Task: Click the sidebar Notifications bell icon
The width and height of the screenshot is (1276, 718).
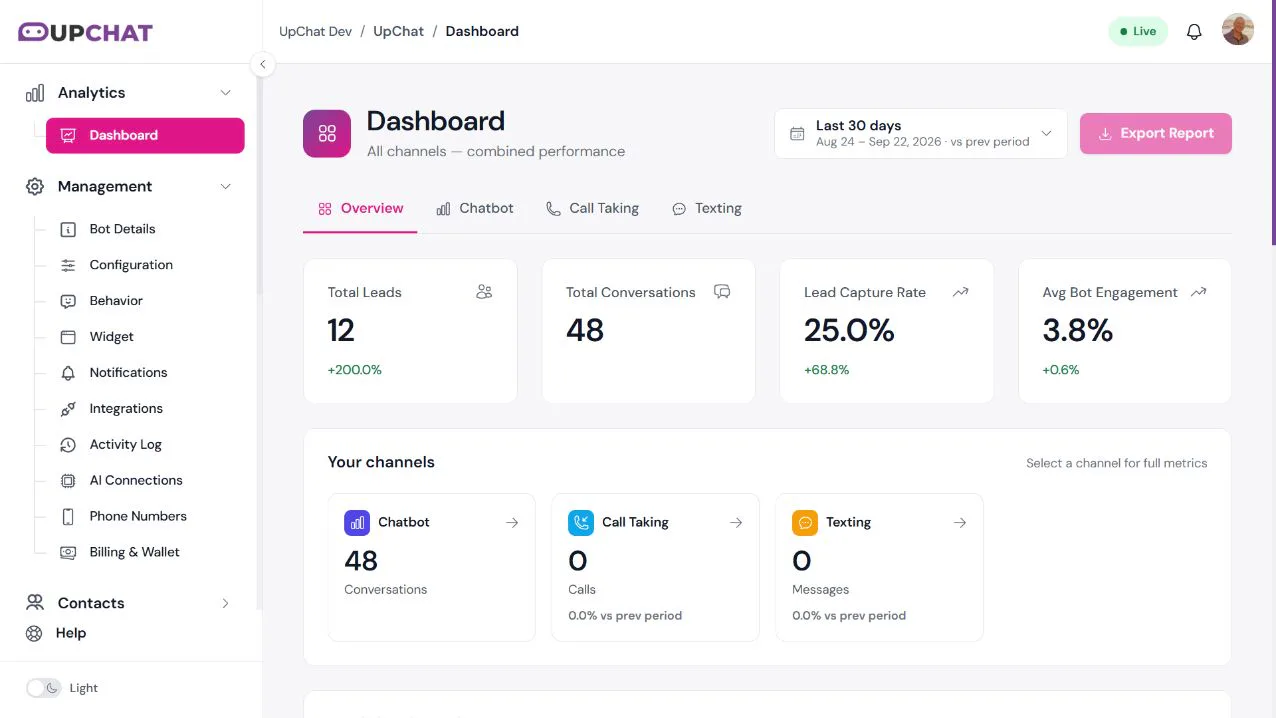Action: coord(68,374)
